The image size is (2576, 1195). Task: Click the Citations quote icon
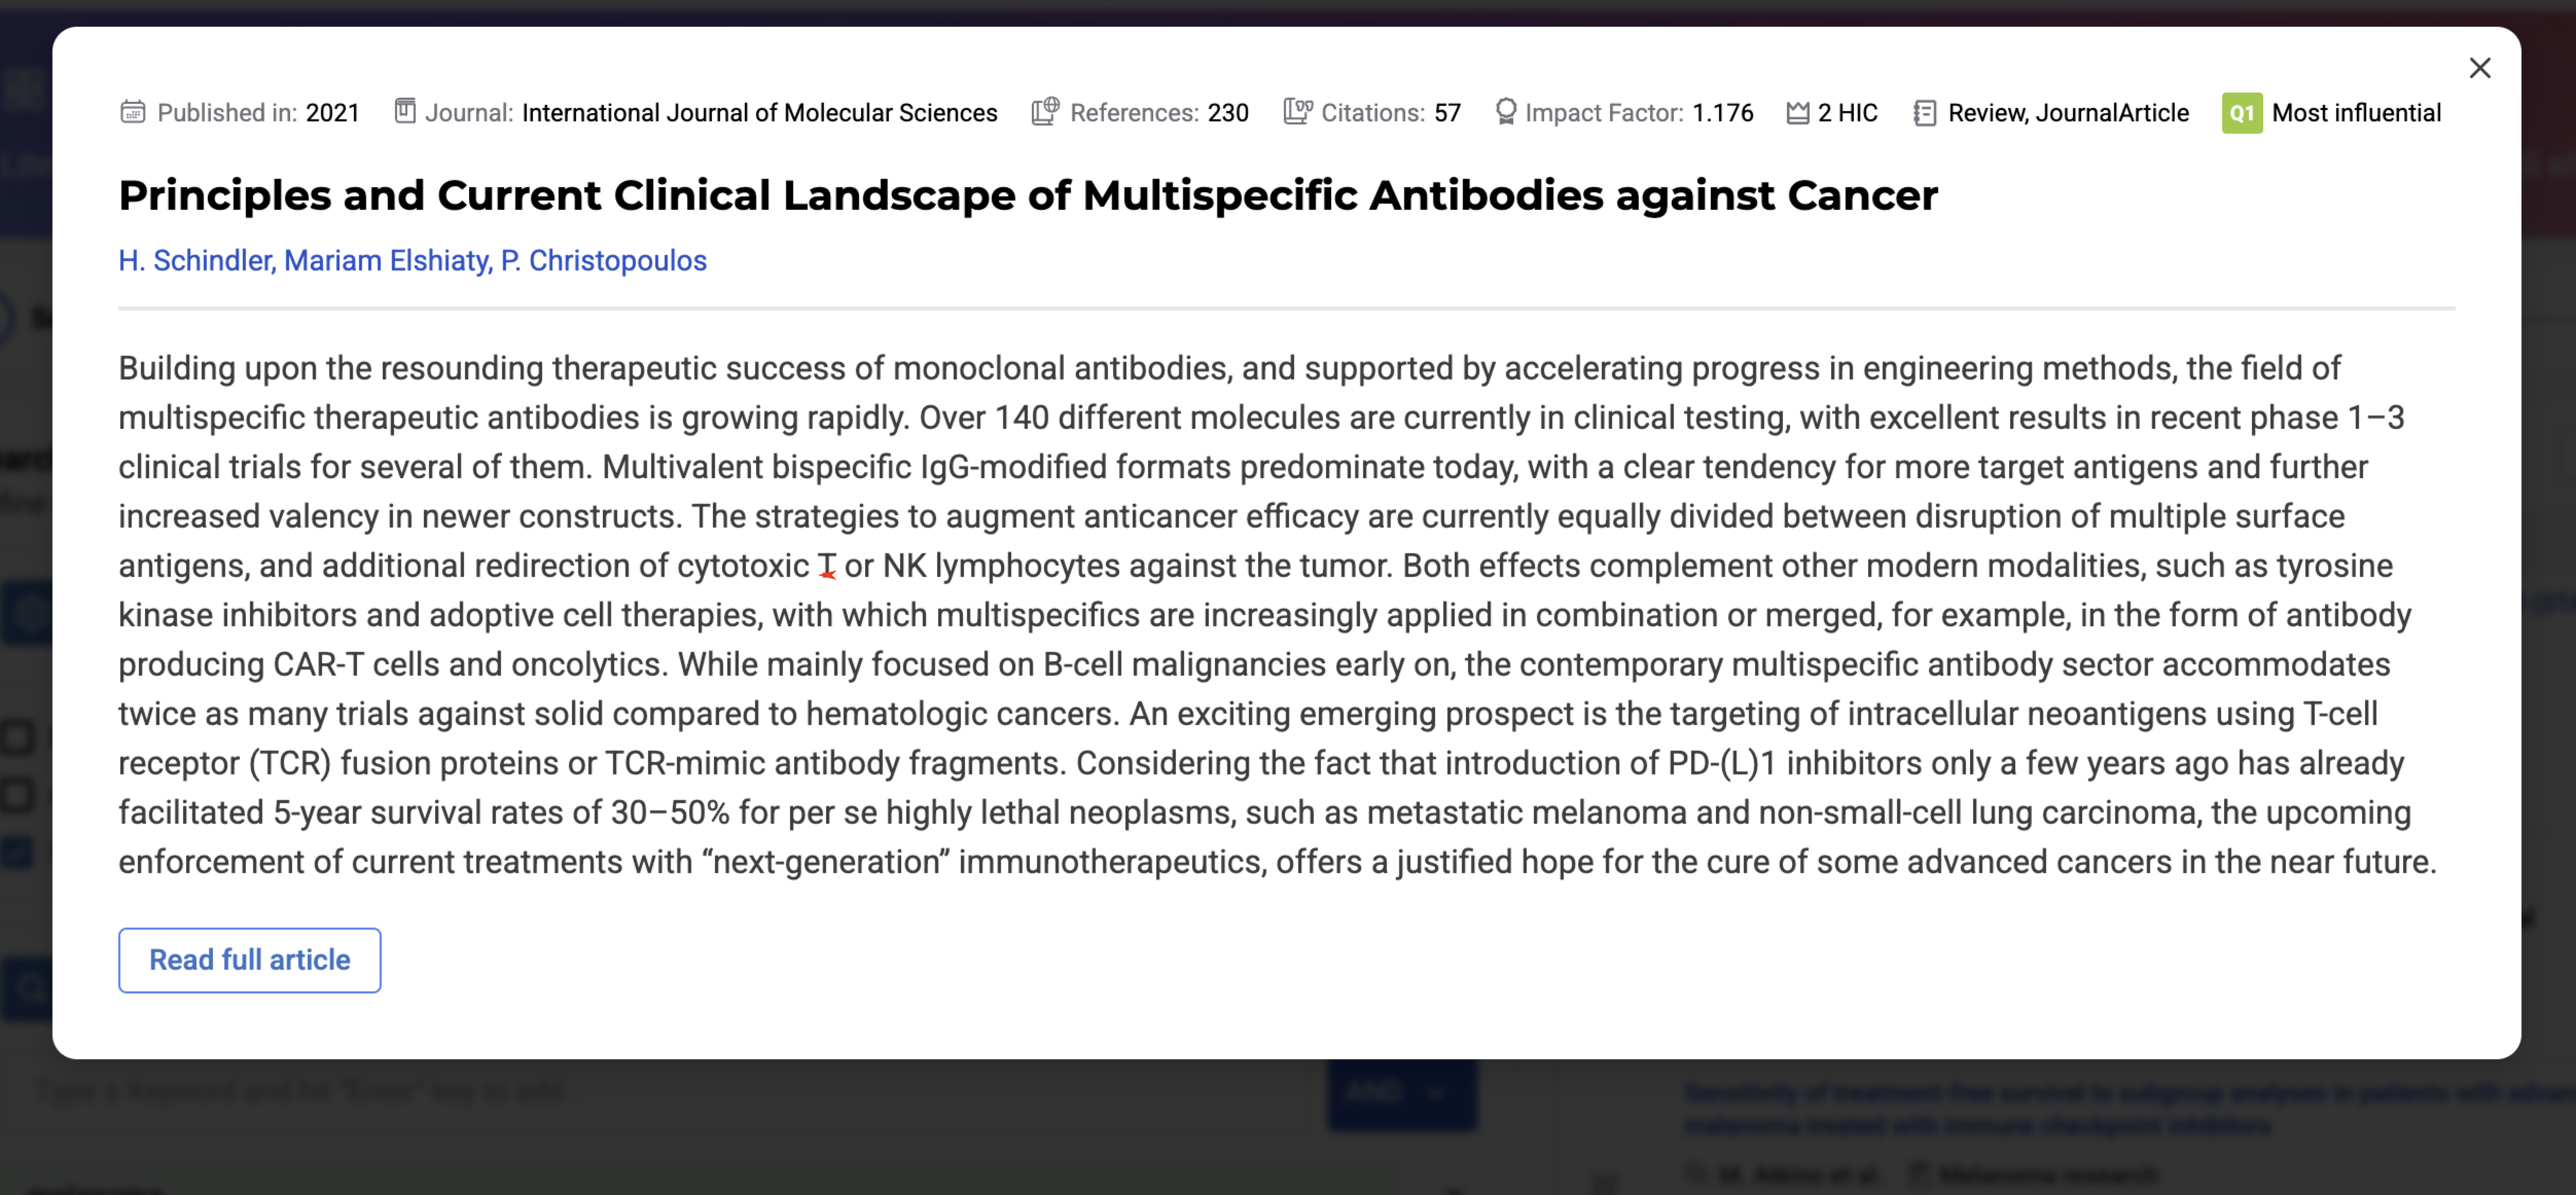[1297, 111]
